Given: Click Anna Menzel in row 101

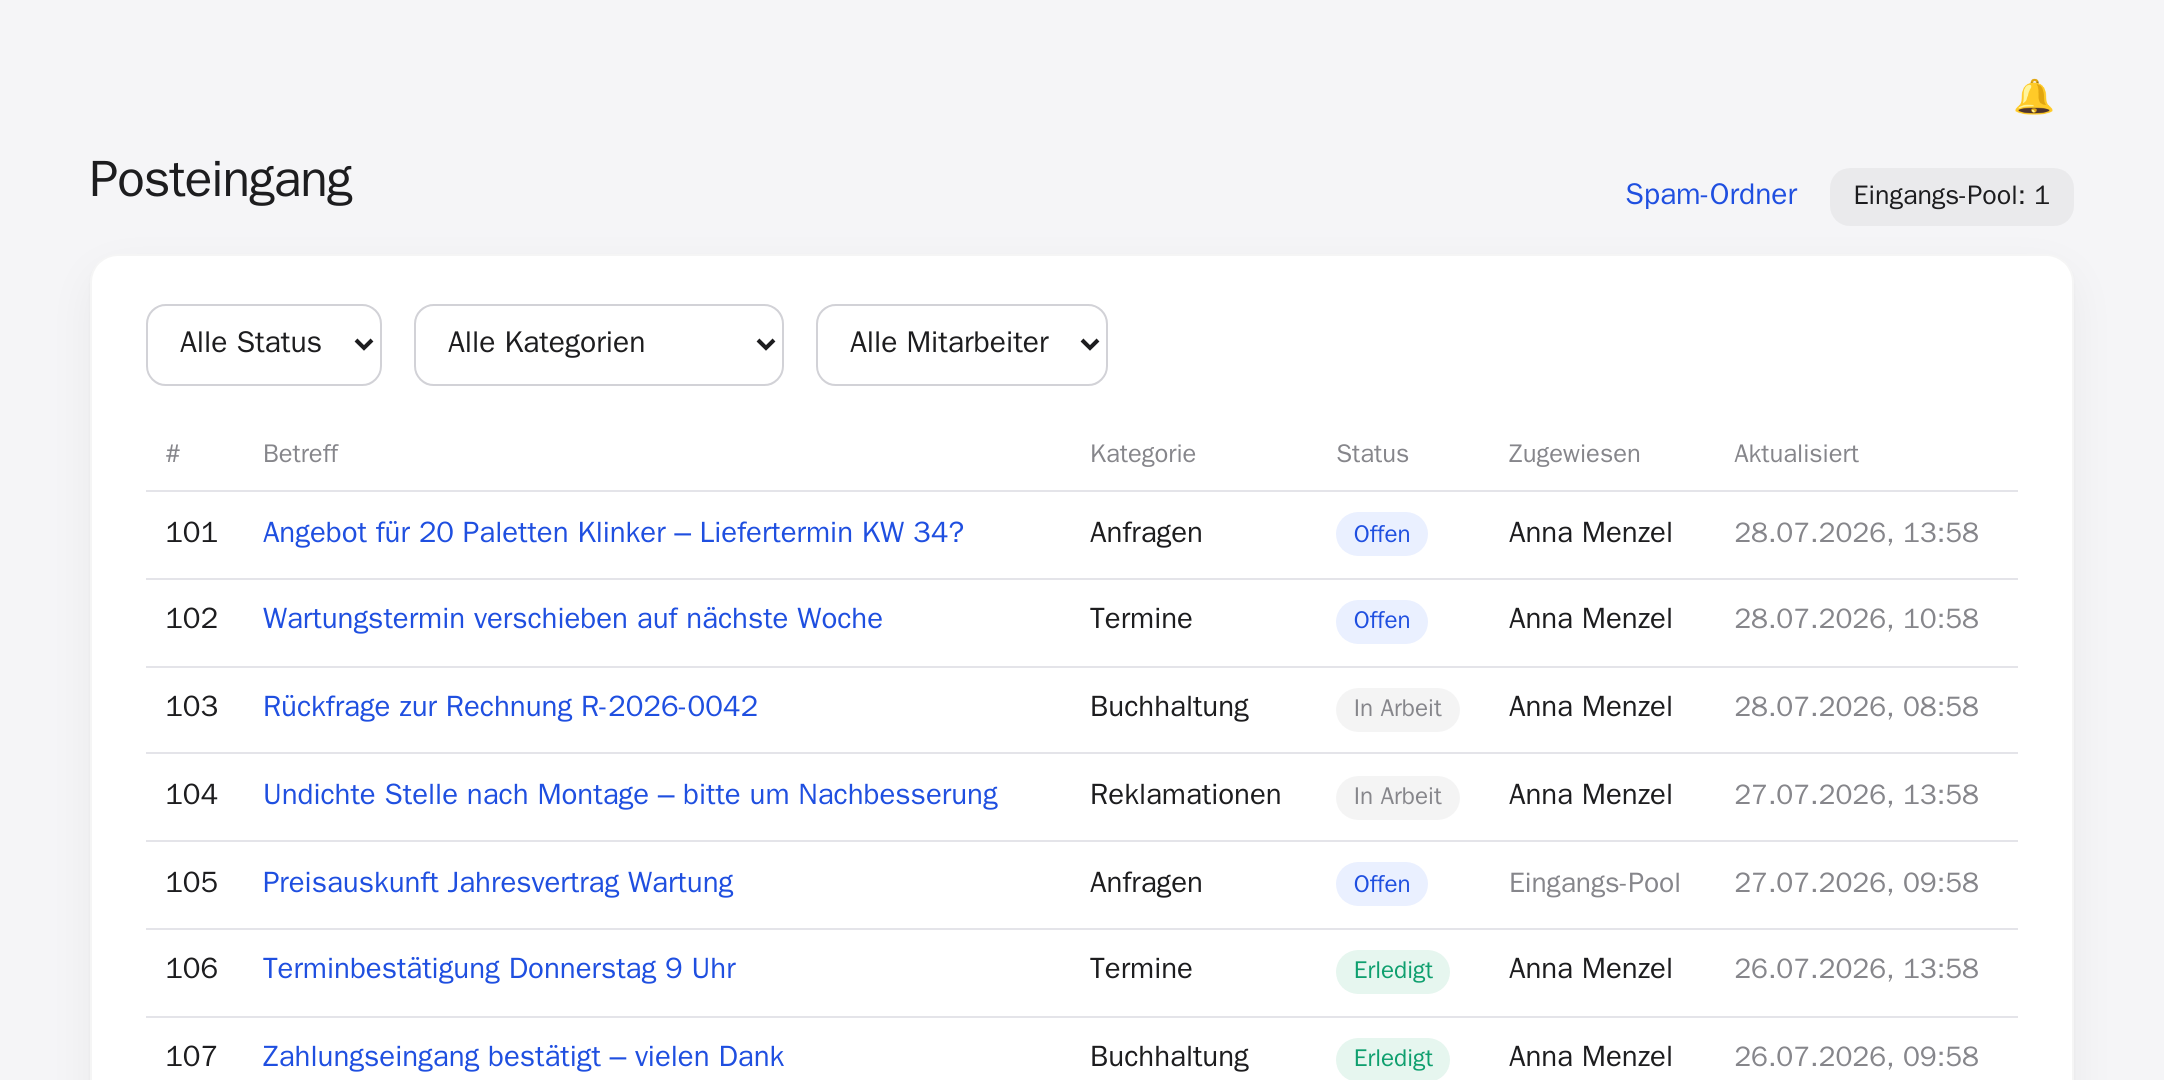Looking at the screenshot, I should [x=1590, y=533].
